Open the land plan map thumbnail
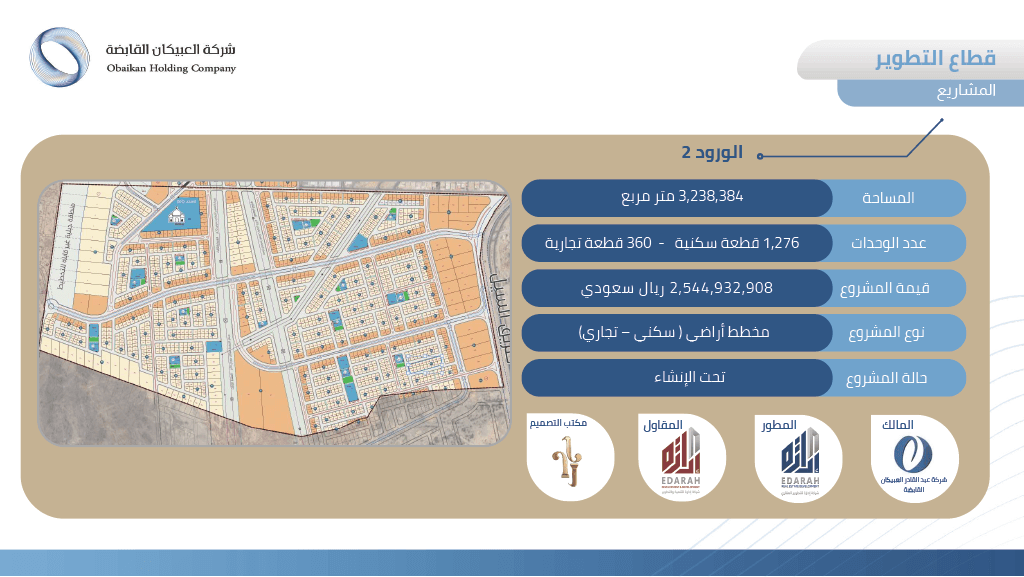The width and height of the screenshot is (1024, 577). 274,313
